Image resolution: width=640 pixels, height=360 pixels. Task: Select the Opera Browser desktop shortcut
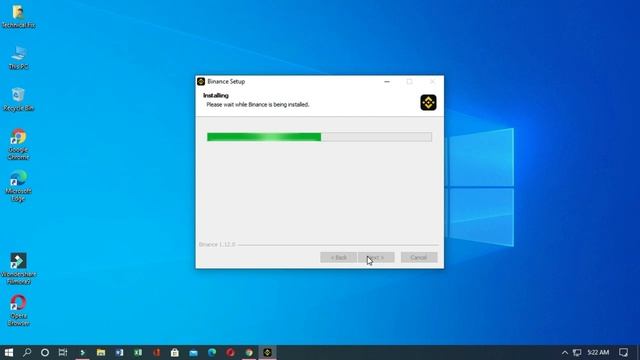[x=18, y=310]
